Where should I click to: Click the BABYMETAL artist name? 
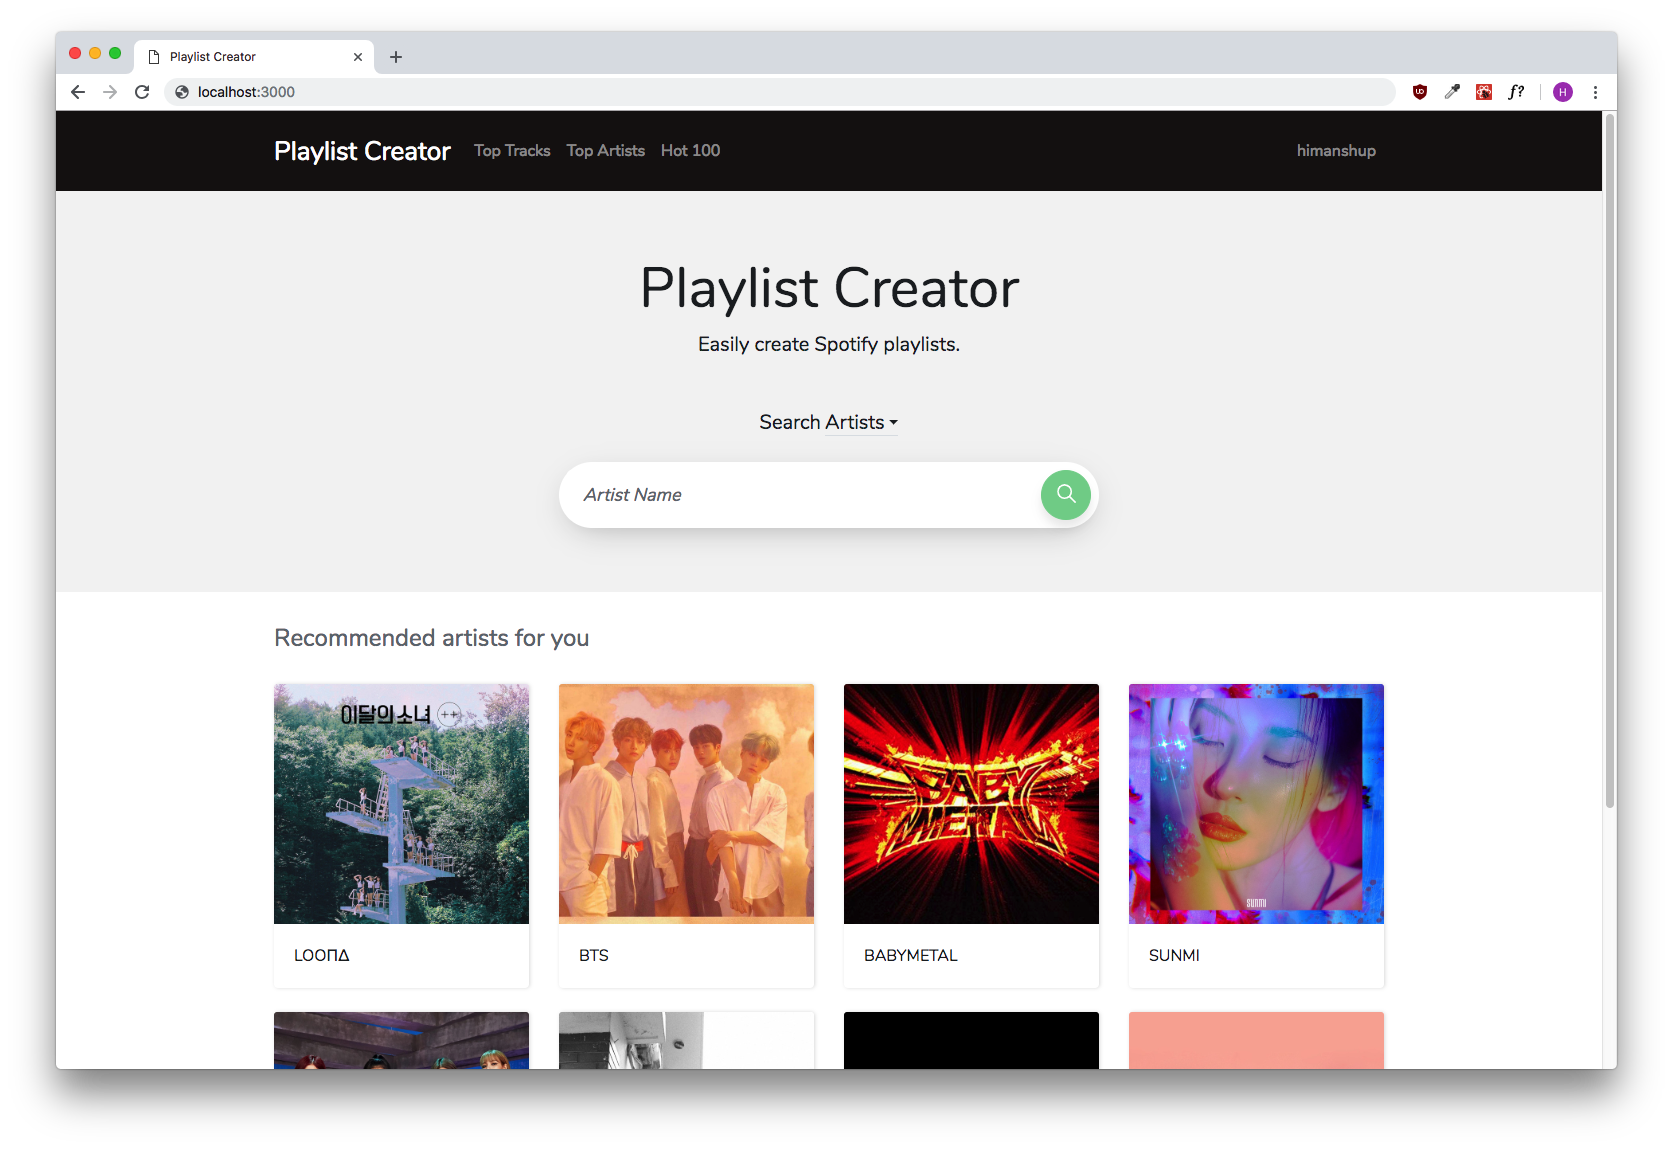click(x=910, y=955)
